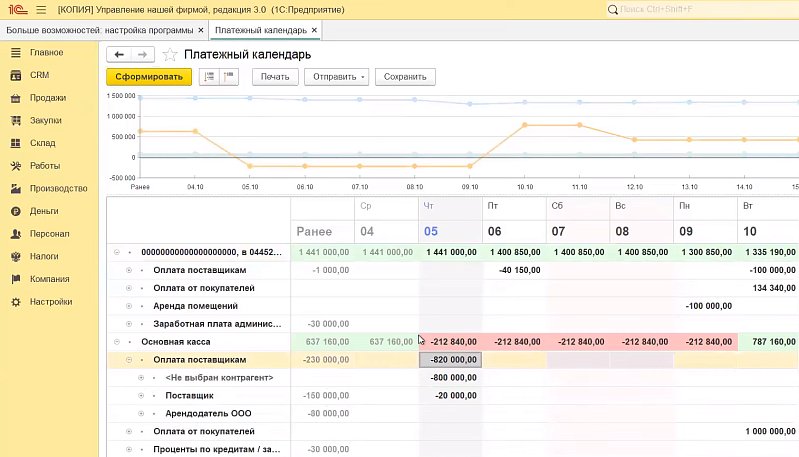The image size is (799, 457).
Task: Expand the Поставщик row
Action: [141, 395]
